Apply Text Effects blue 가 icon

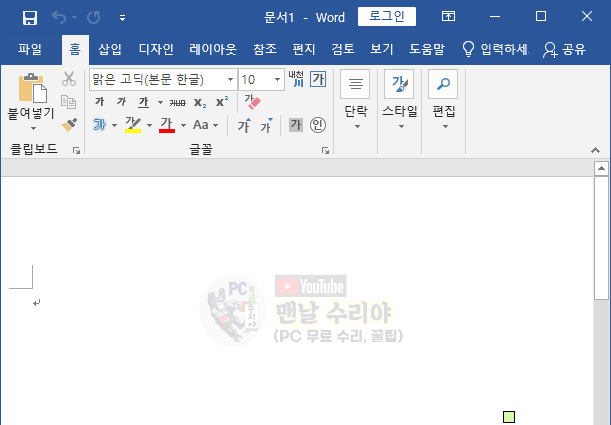coord(99,125)
